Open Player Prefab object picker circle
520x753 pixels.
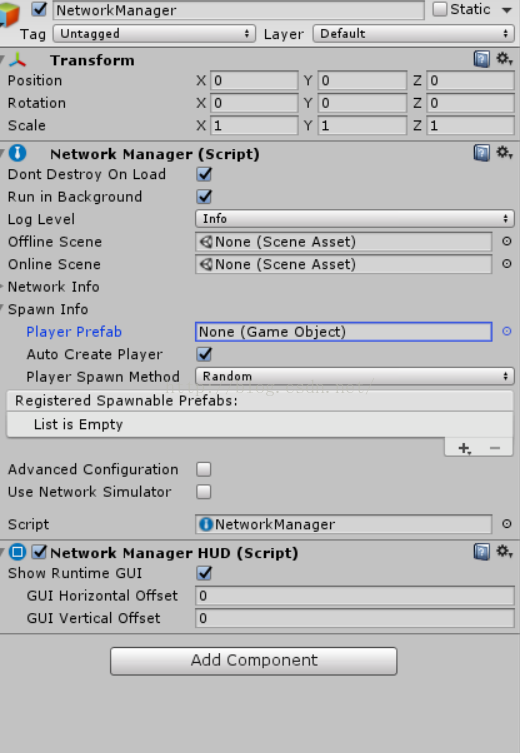[507, 331]
